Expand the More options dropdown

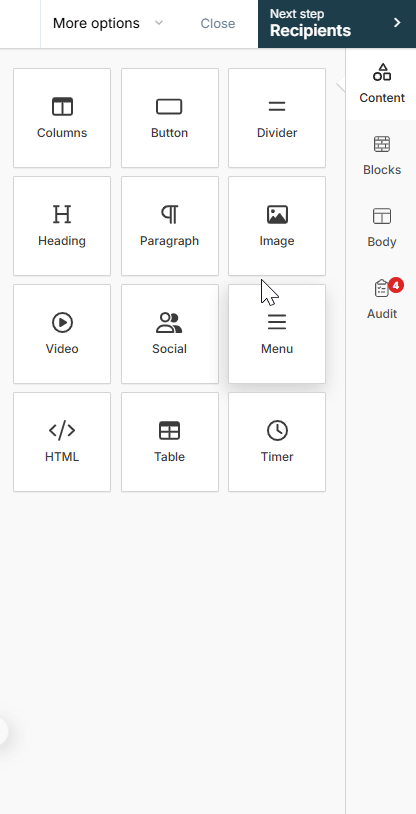(108, 23)
